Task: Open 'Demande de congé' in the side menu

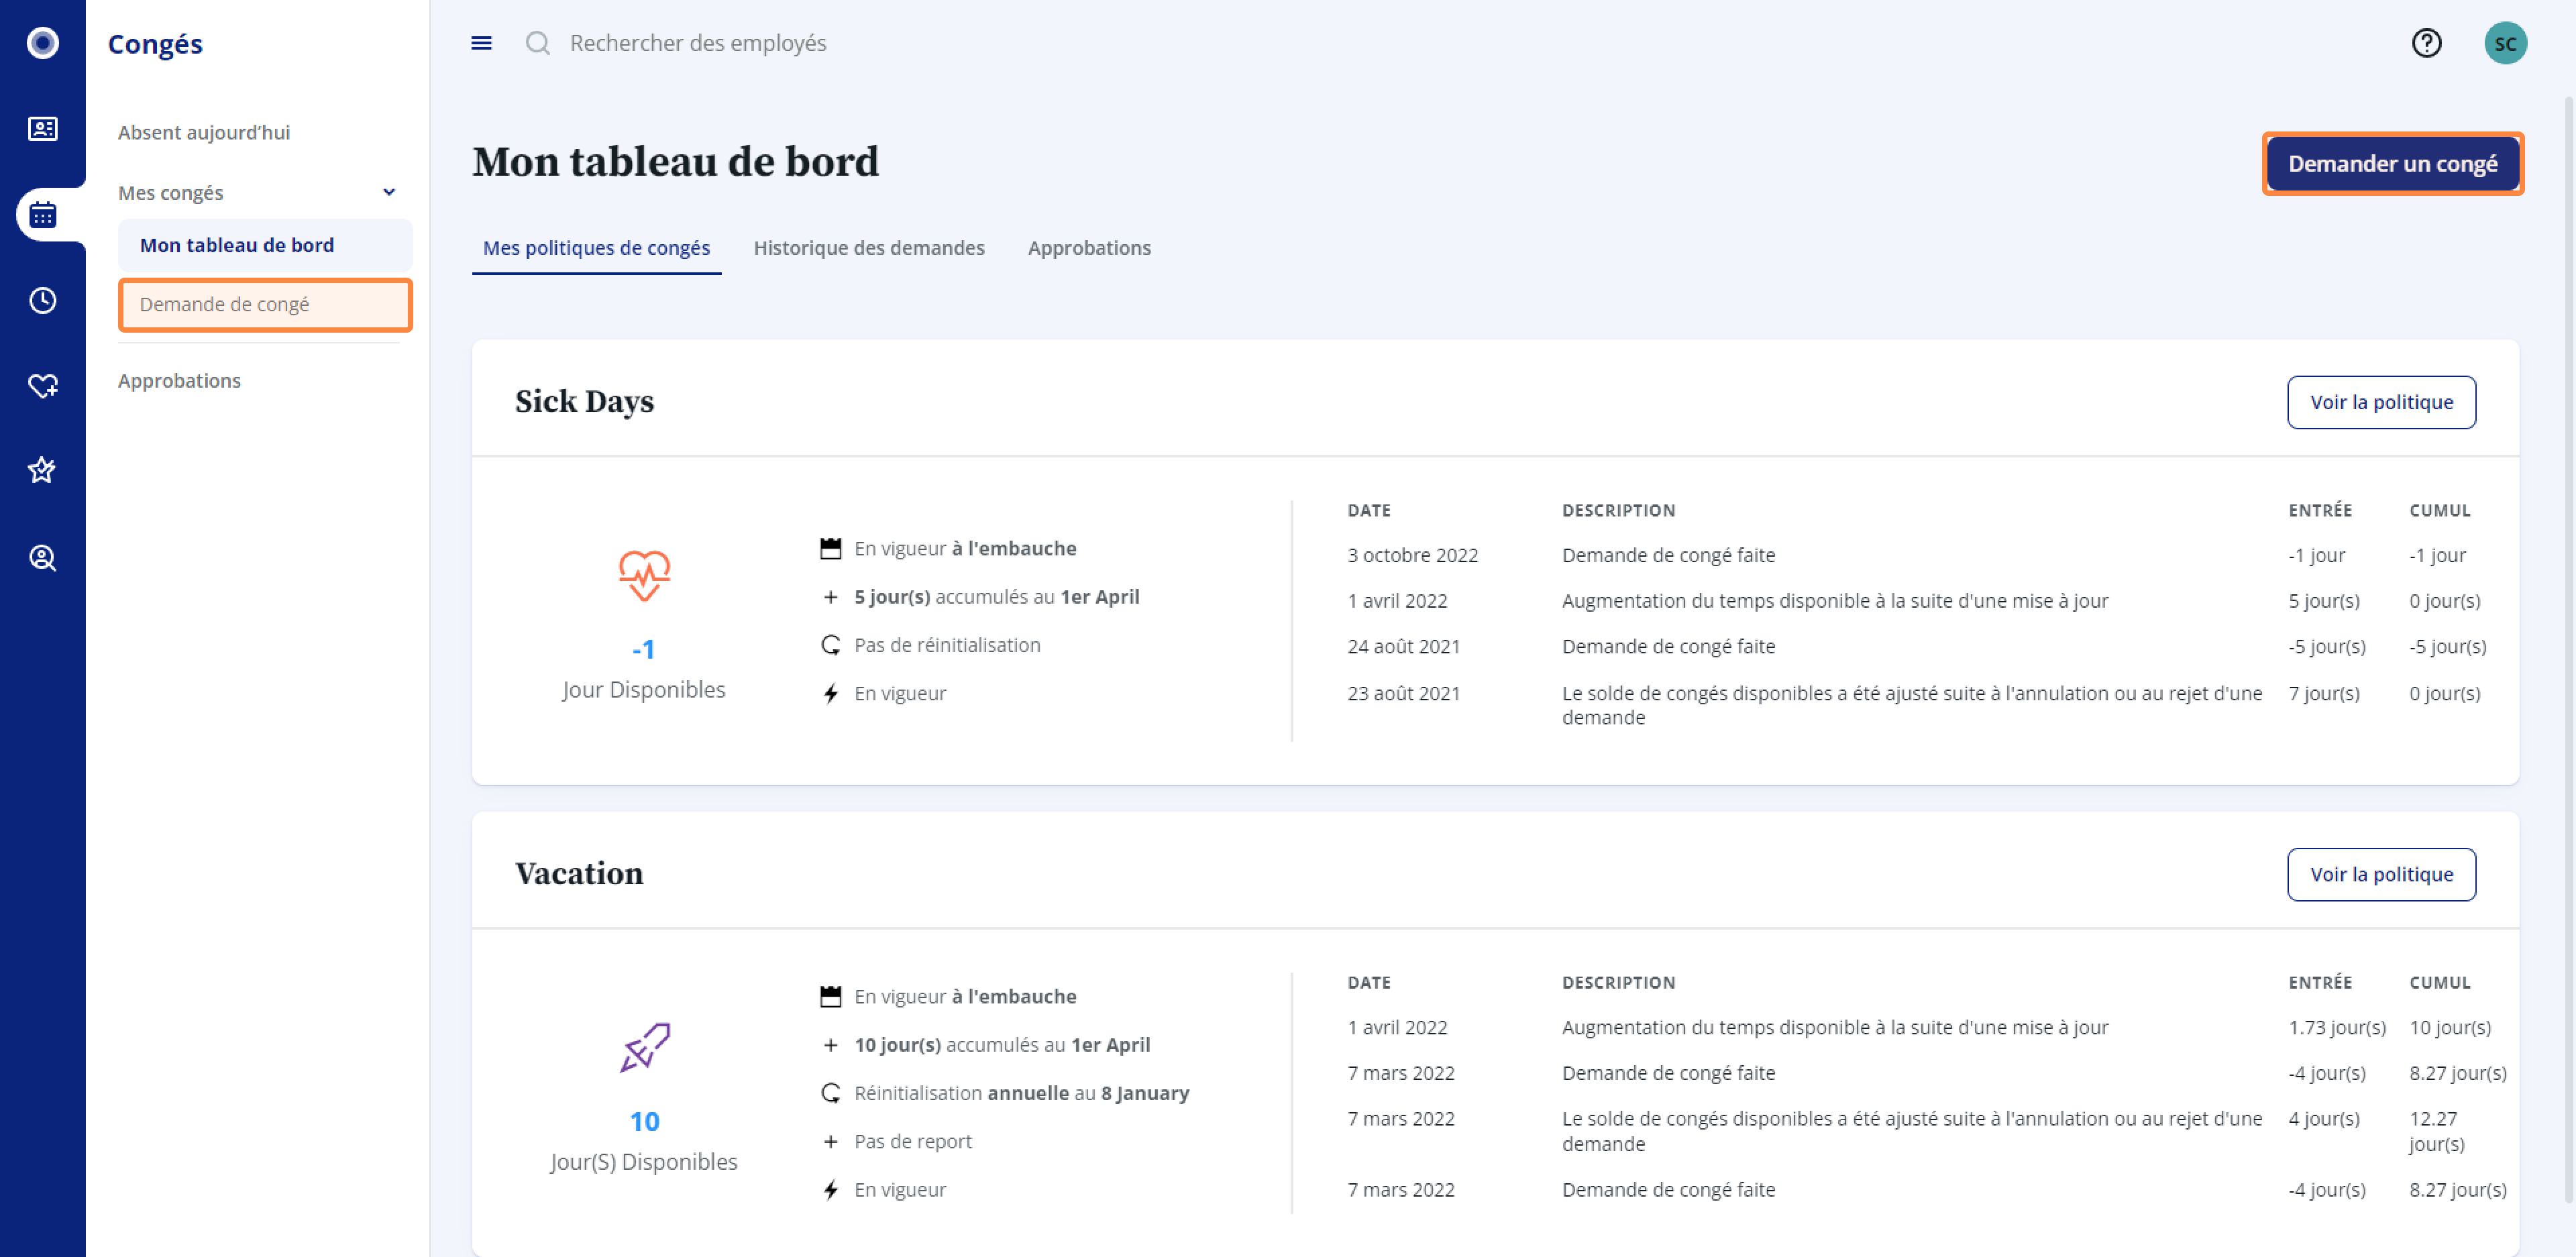Action: point(265,304)
